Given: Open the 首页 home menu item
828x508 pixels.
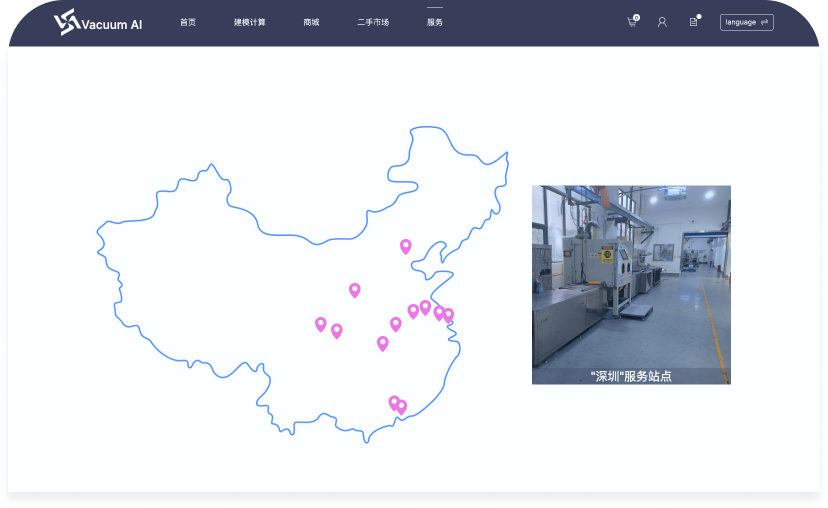Looking at the screenshot, I should 187,22.
